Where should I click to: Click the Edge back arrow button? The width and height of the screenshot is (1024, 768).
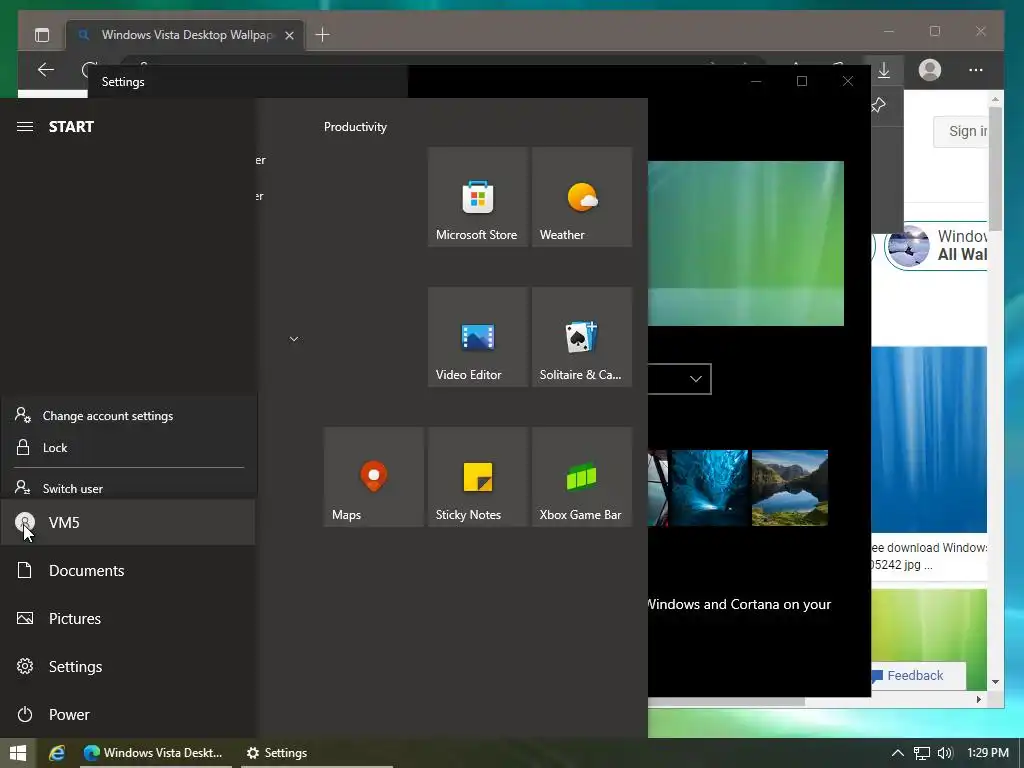click(46, 70)
